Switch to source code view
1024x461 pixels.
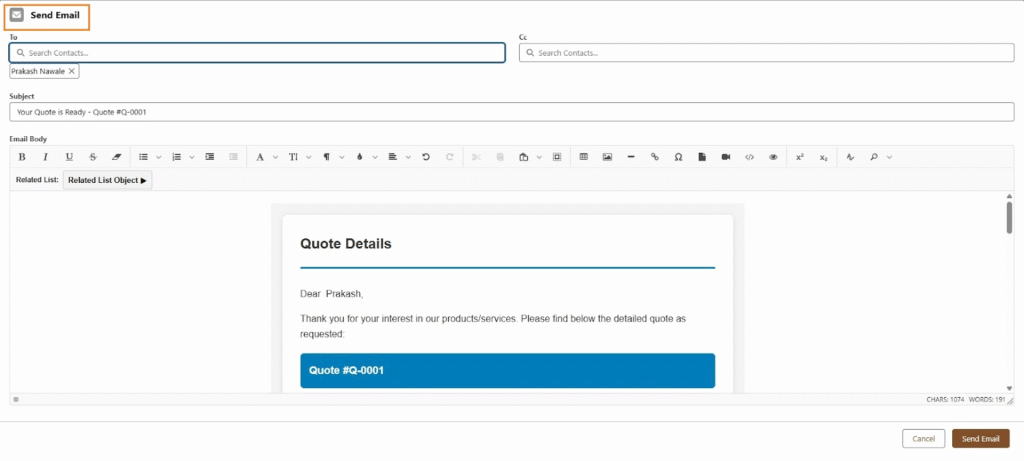click(x=750, y=157)
